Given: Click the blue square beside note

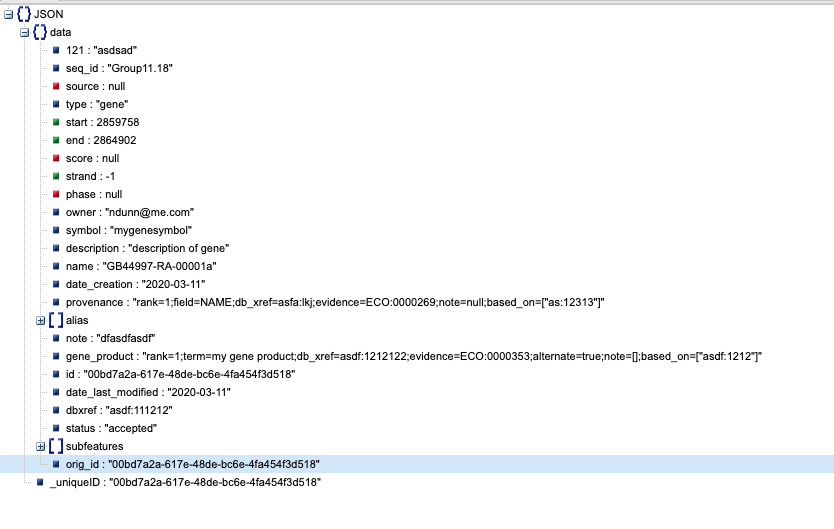Looking at the screenshot, I should click(56, 339).
